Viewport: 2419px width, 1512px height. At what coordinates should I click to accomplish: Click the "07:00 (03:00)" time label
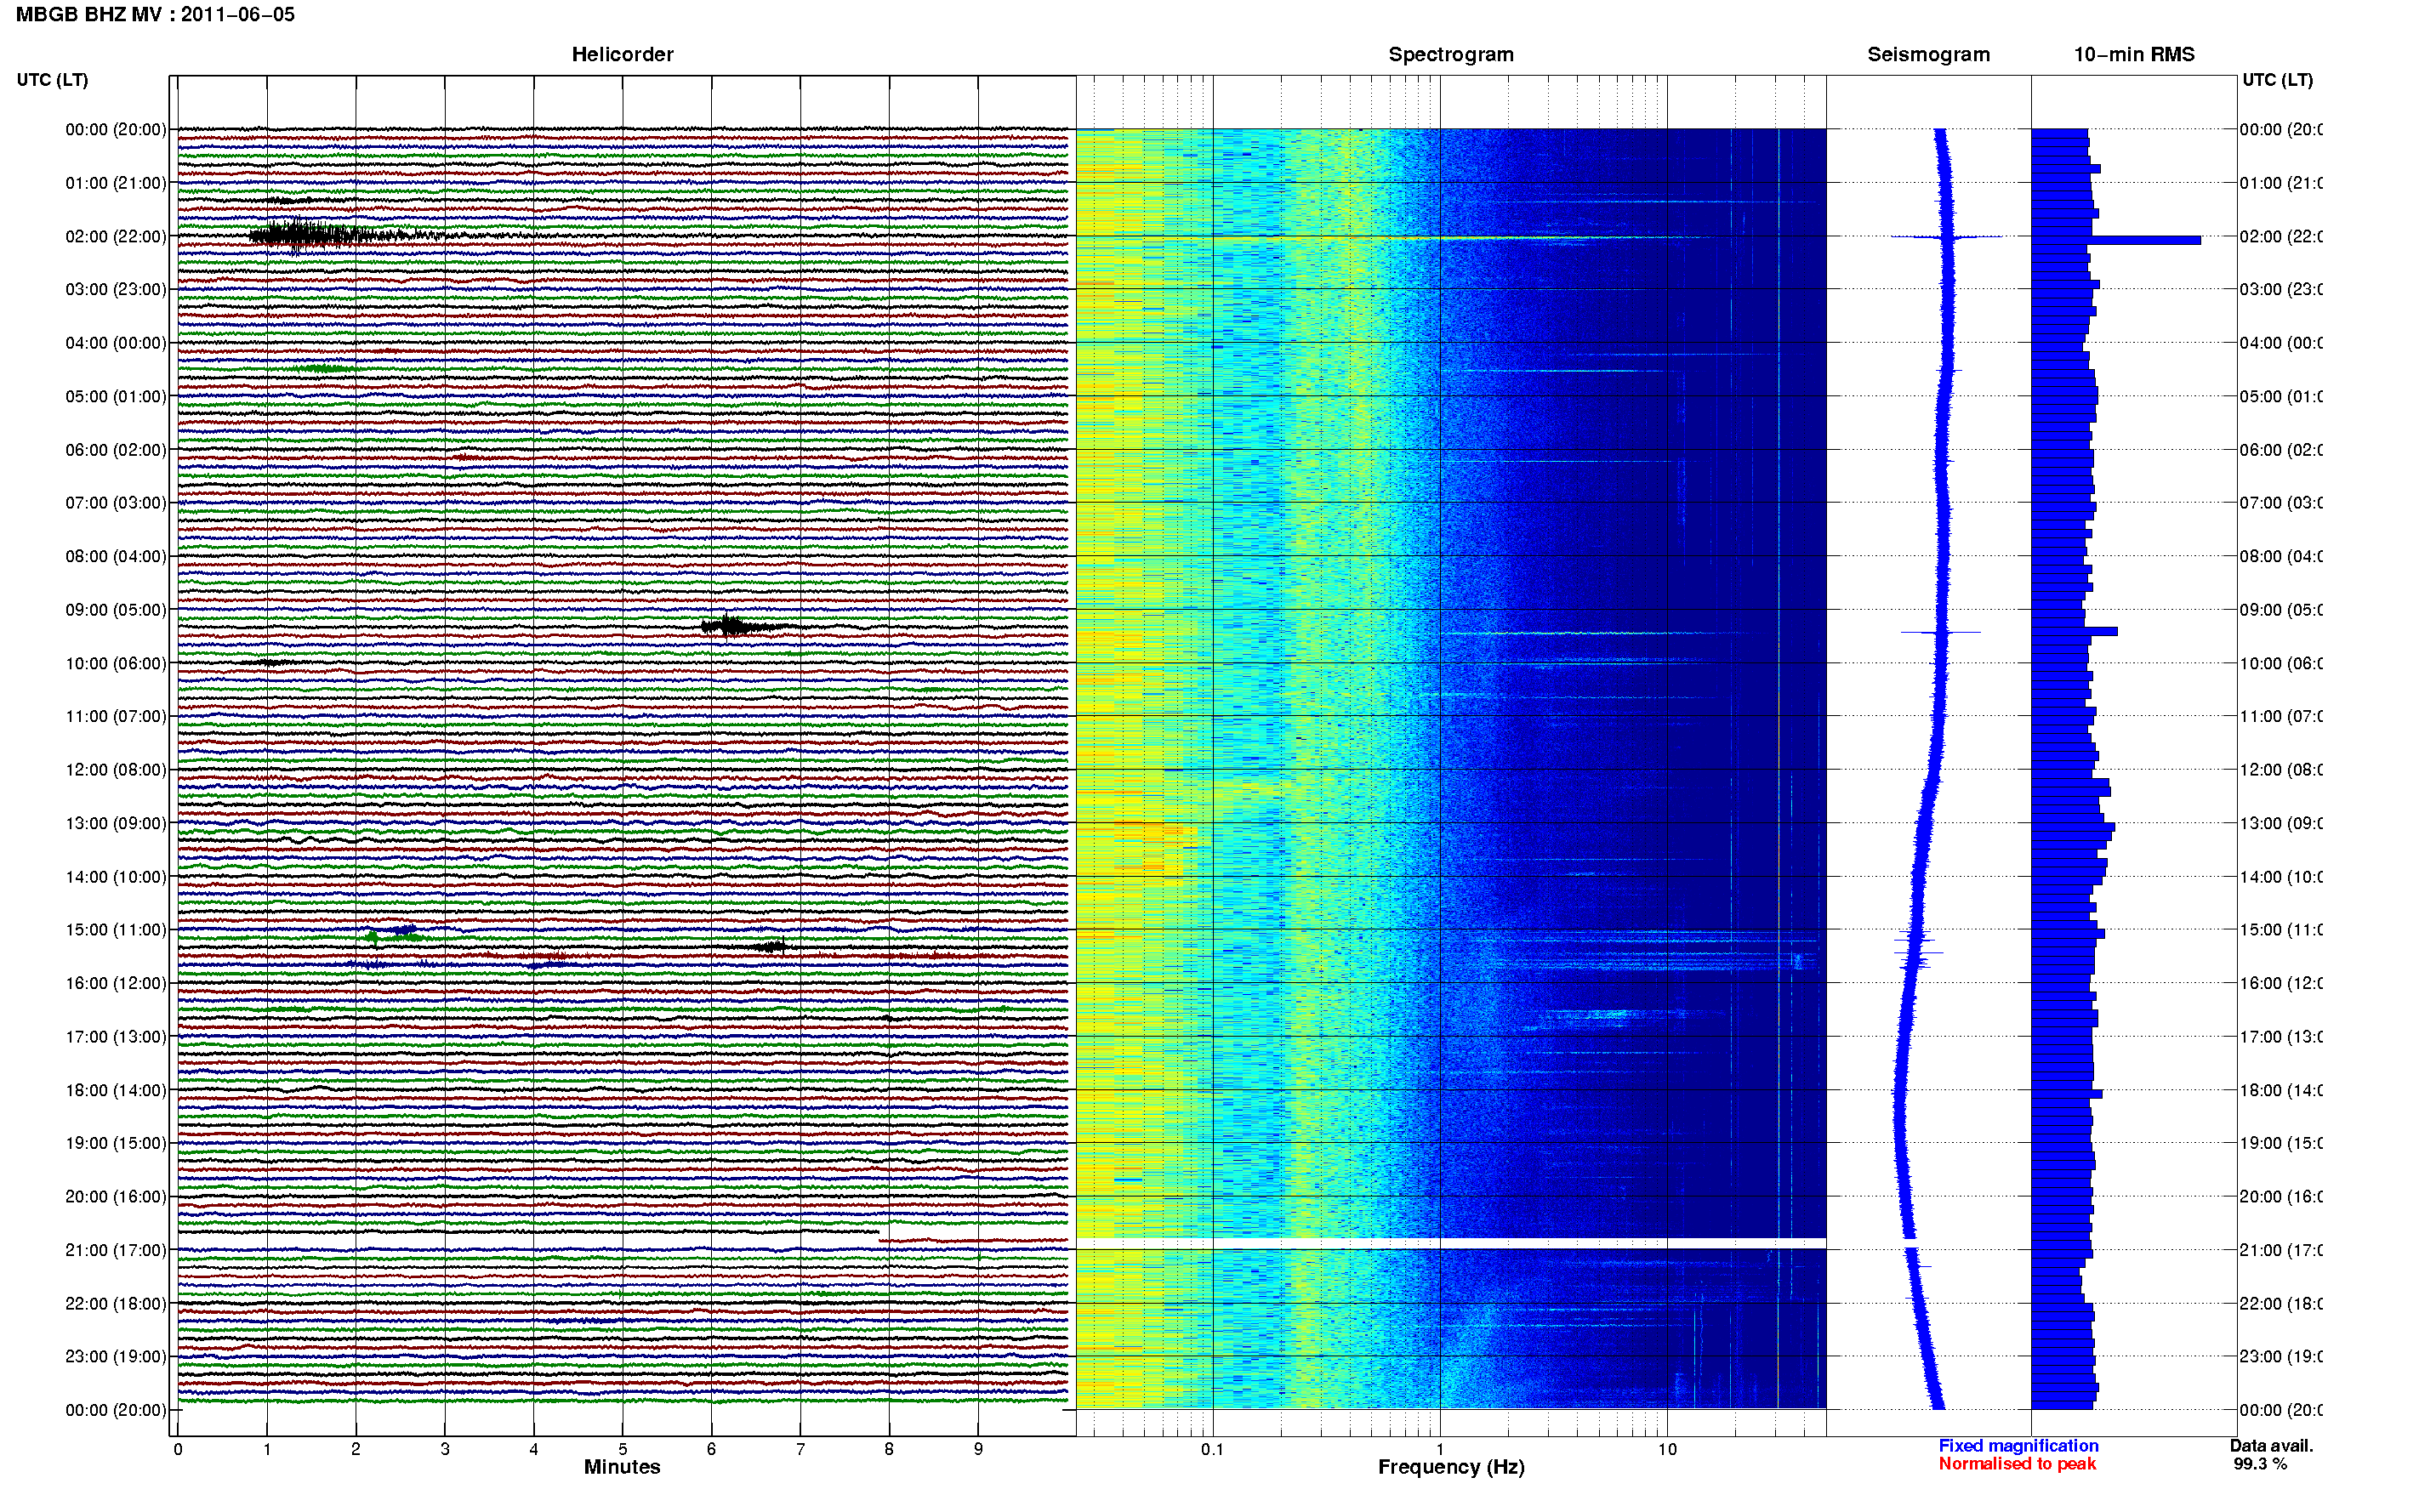(x=116, y=502)
